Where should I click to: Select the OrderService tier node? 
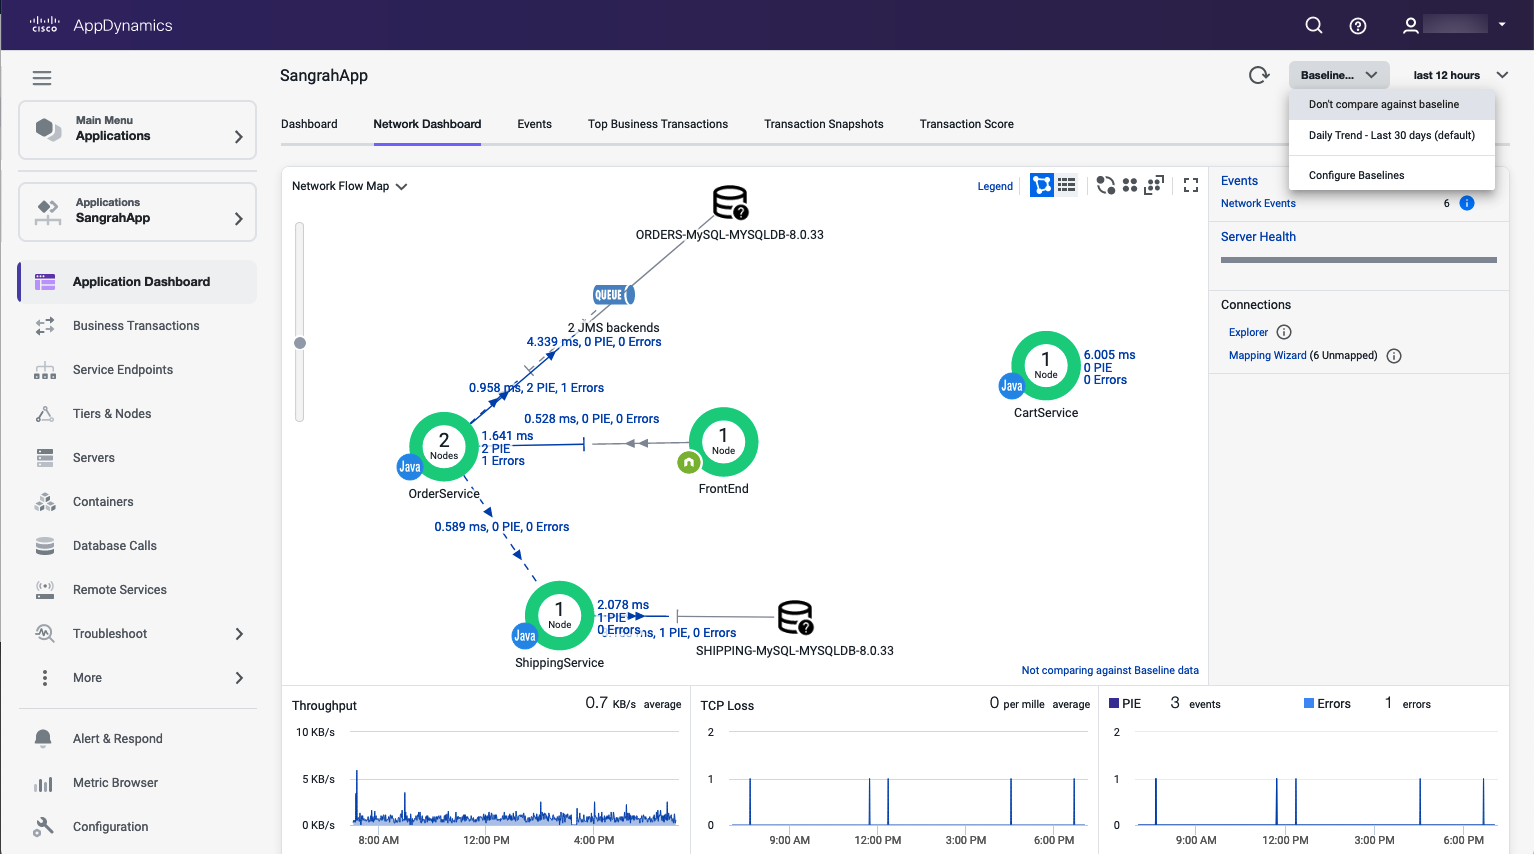[444, 446]
